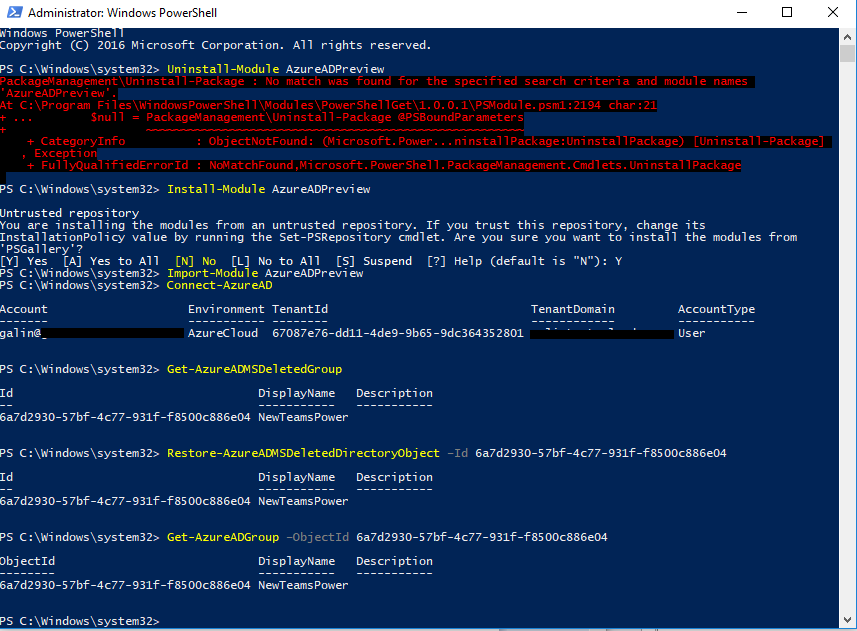Click the 'Copyright (C) 2016 Microsoft Corporation' line
Image resolution: width=857 pixels, height=631 pixels.
[x=216, y=45]
